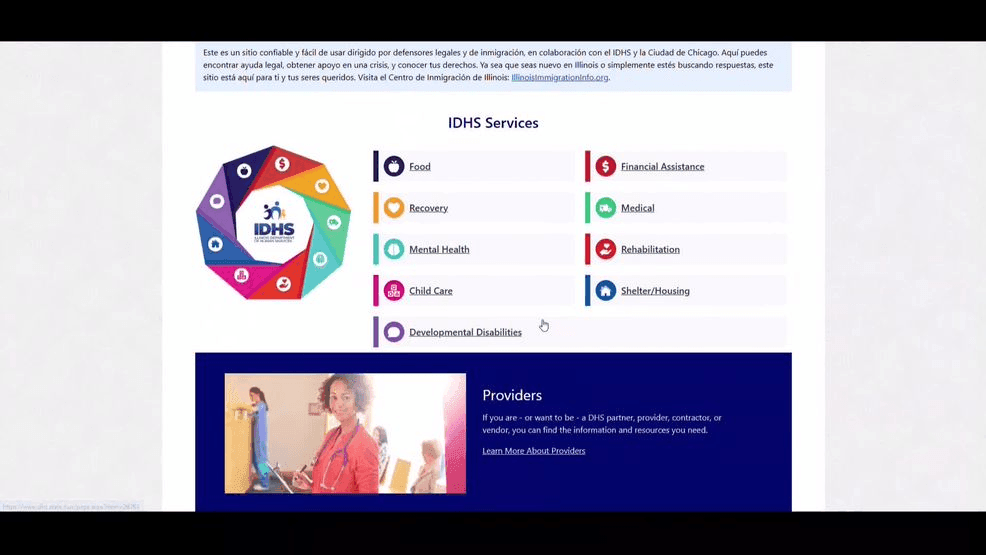The width and height of the screenshot is (986, 555).
Task: Click the Developmental Disabilities purple icon
Action: (x=394, y=332)
